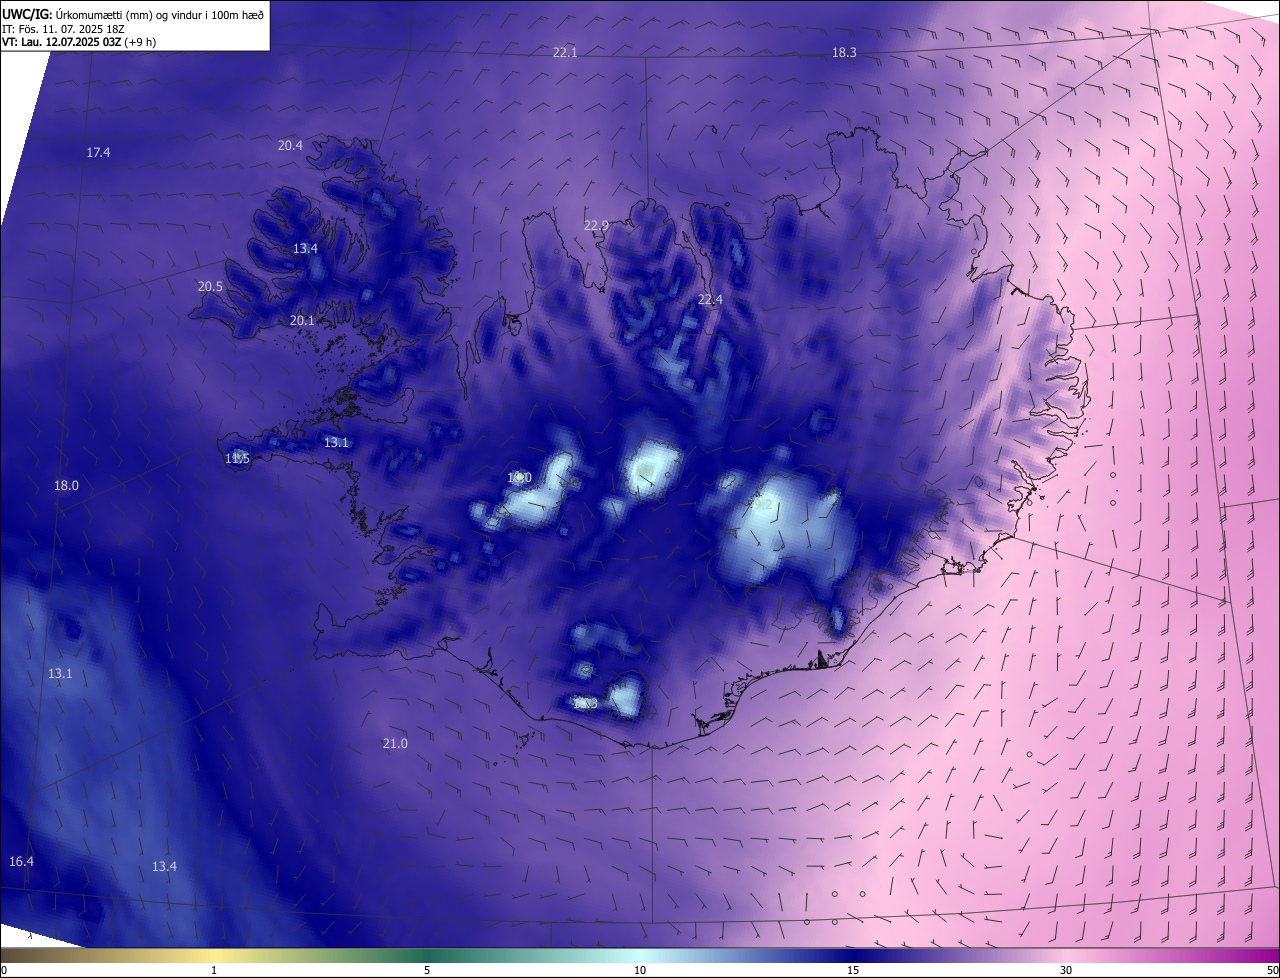
Task: Click the 20.4 value label
Action: click(x=290, y=145)
